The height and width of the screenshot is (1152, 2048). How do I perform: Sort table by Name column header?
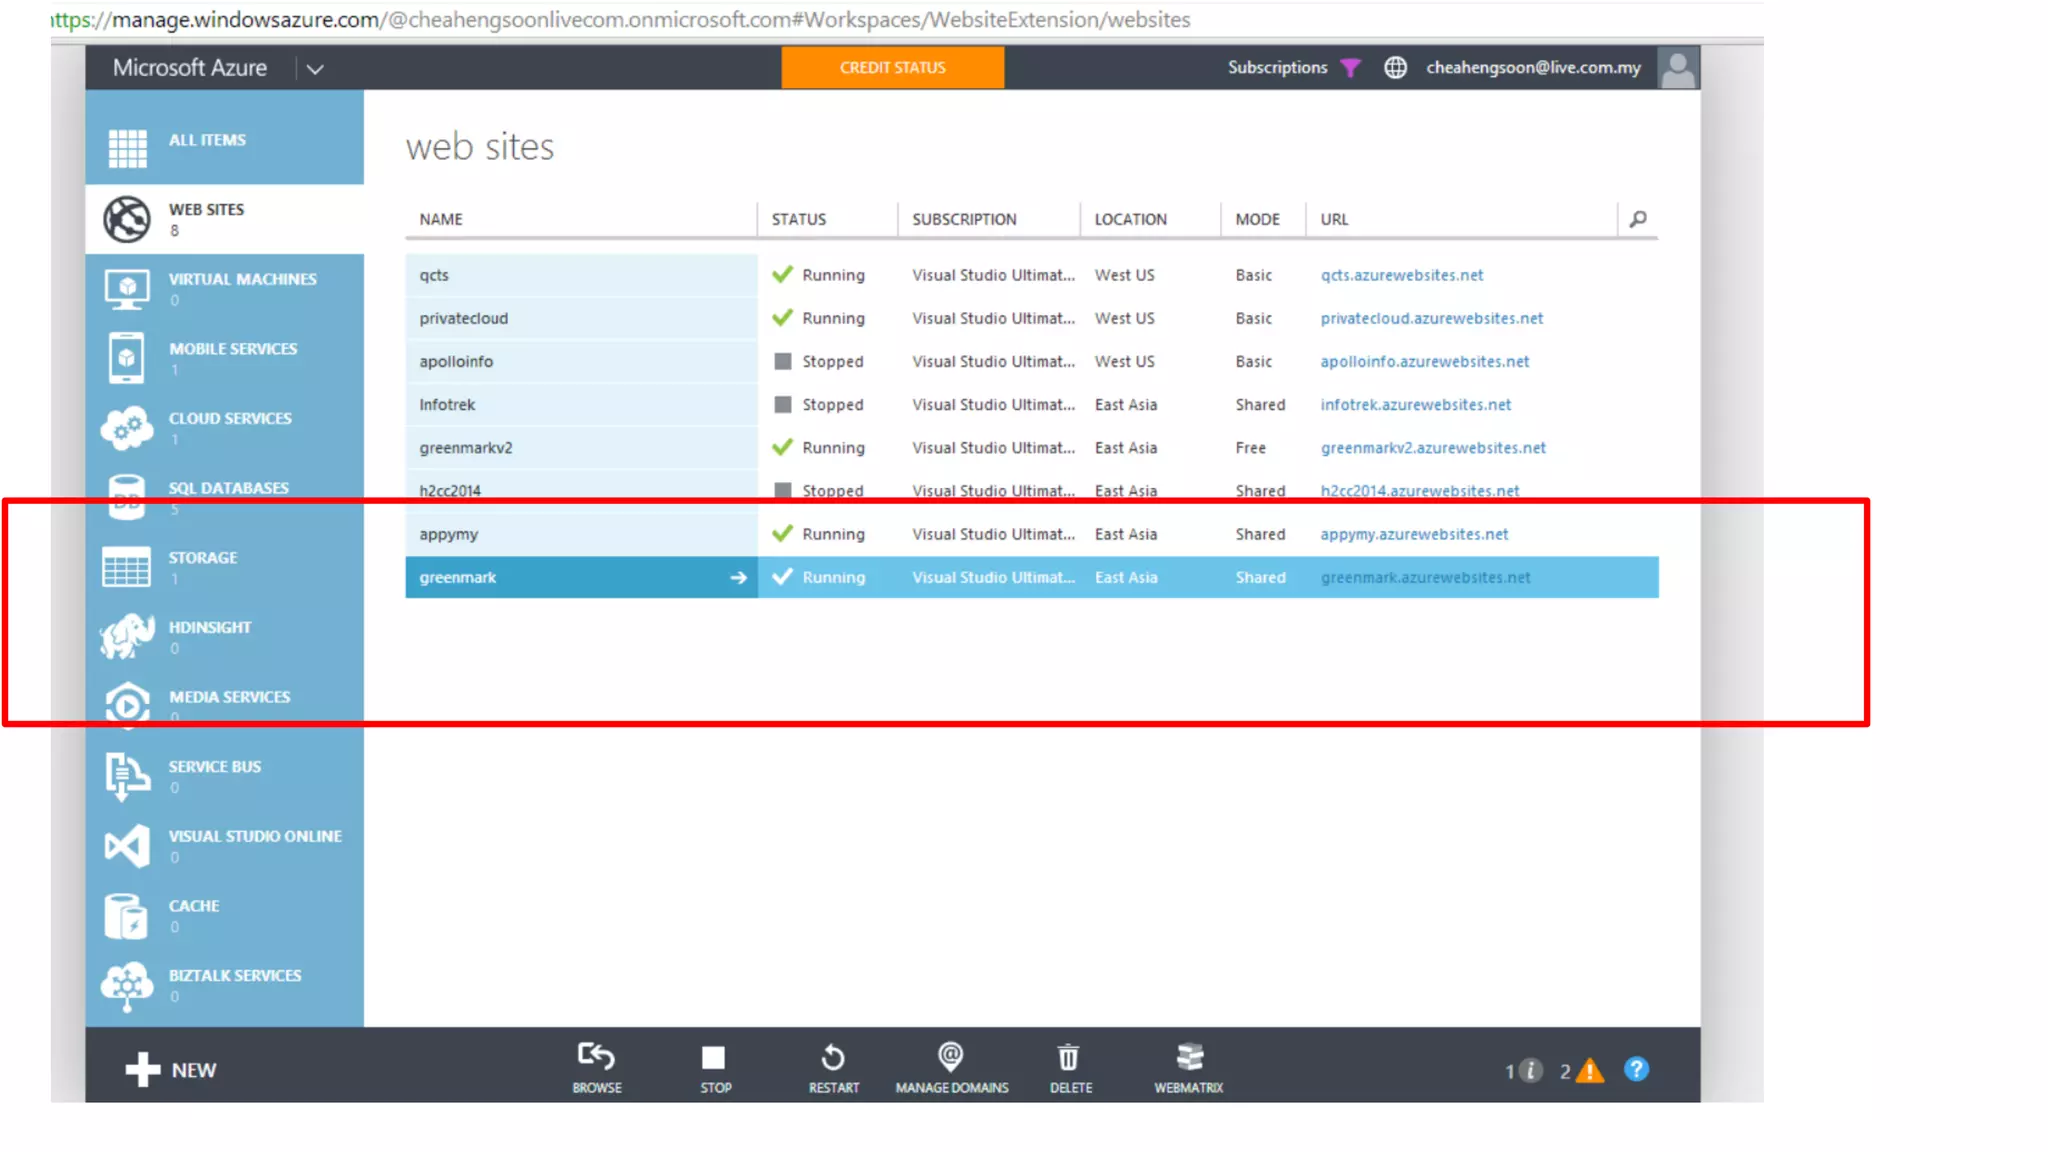pyautogui.click(x=441, y=219)
